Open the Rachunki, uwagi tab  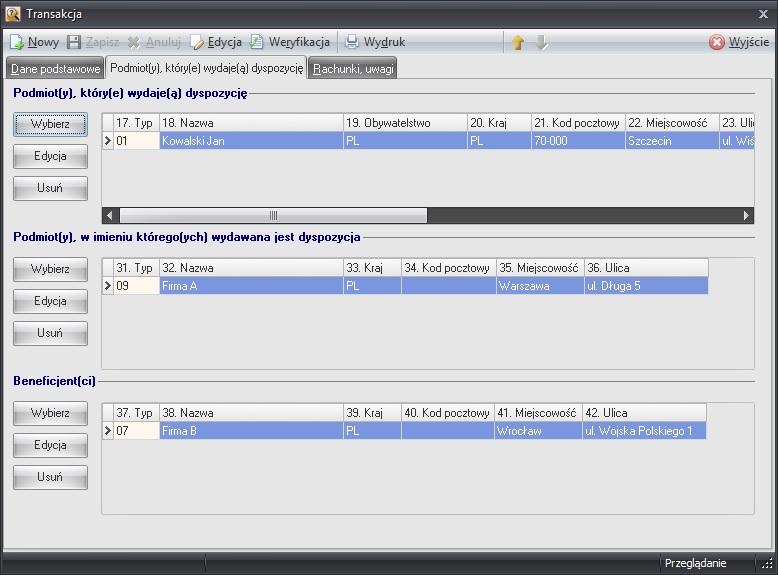pos(353,69)
